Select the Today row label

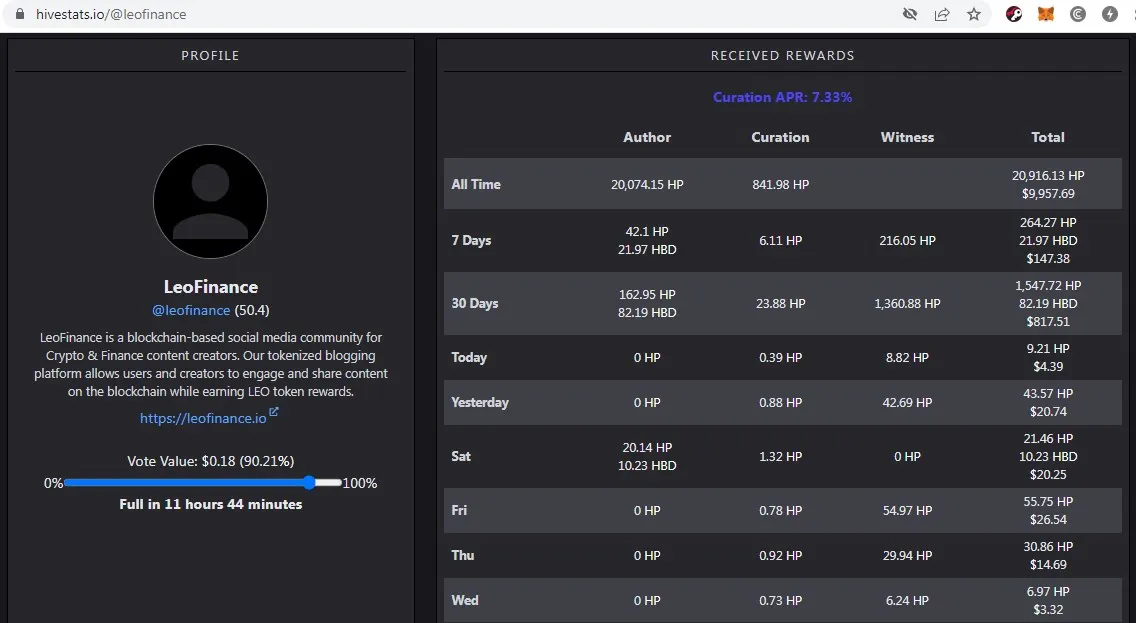[x=469, y=357]
